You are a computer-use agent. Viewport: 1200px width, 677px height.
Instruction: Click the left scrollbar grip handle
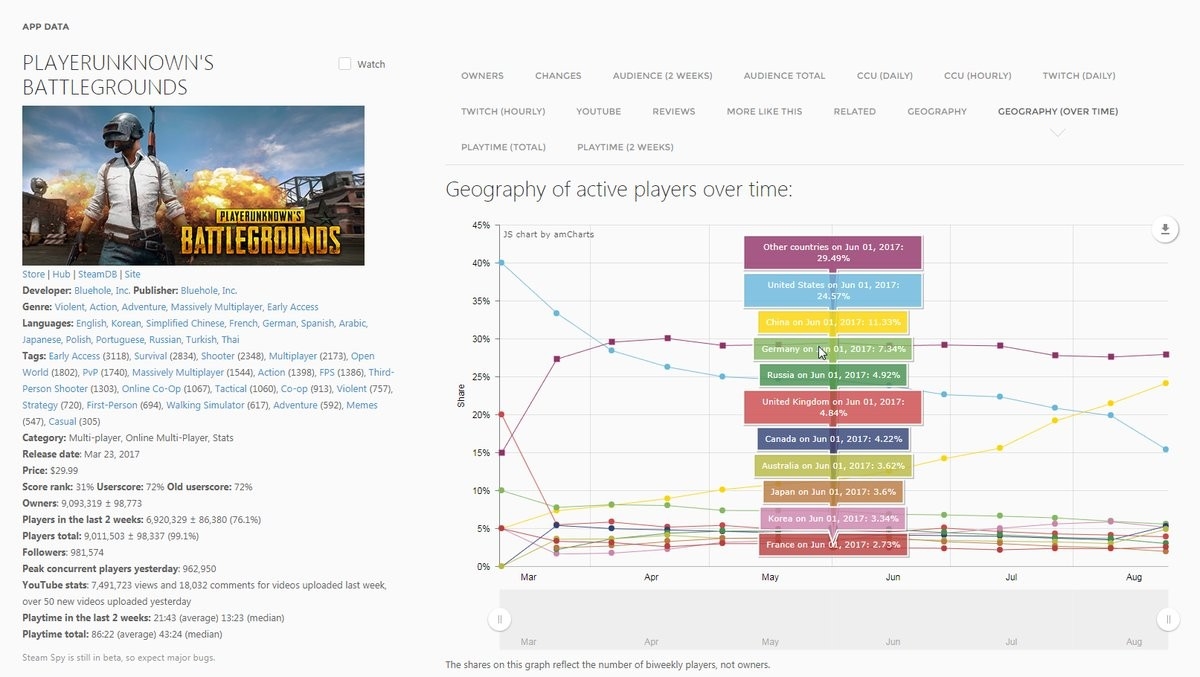pos(500,620)
